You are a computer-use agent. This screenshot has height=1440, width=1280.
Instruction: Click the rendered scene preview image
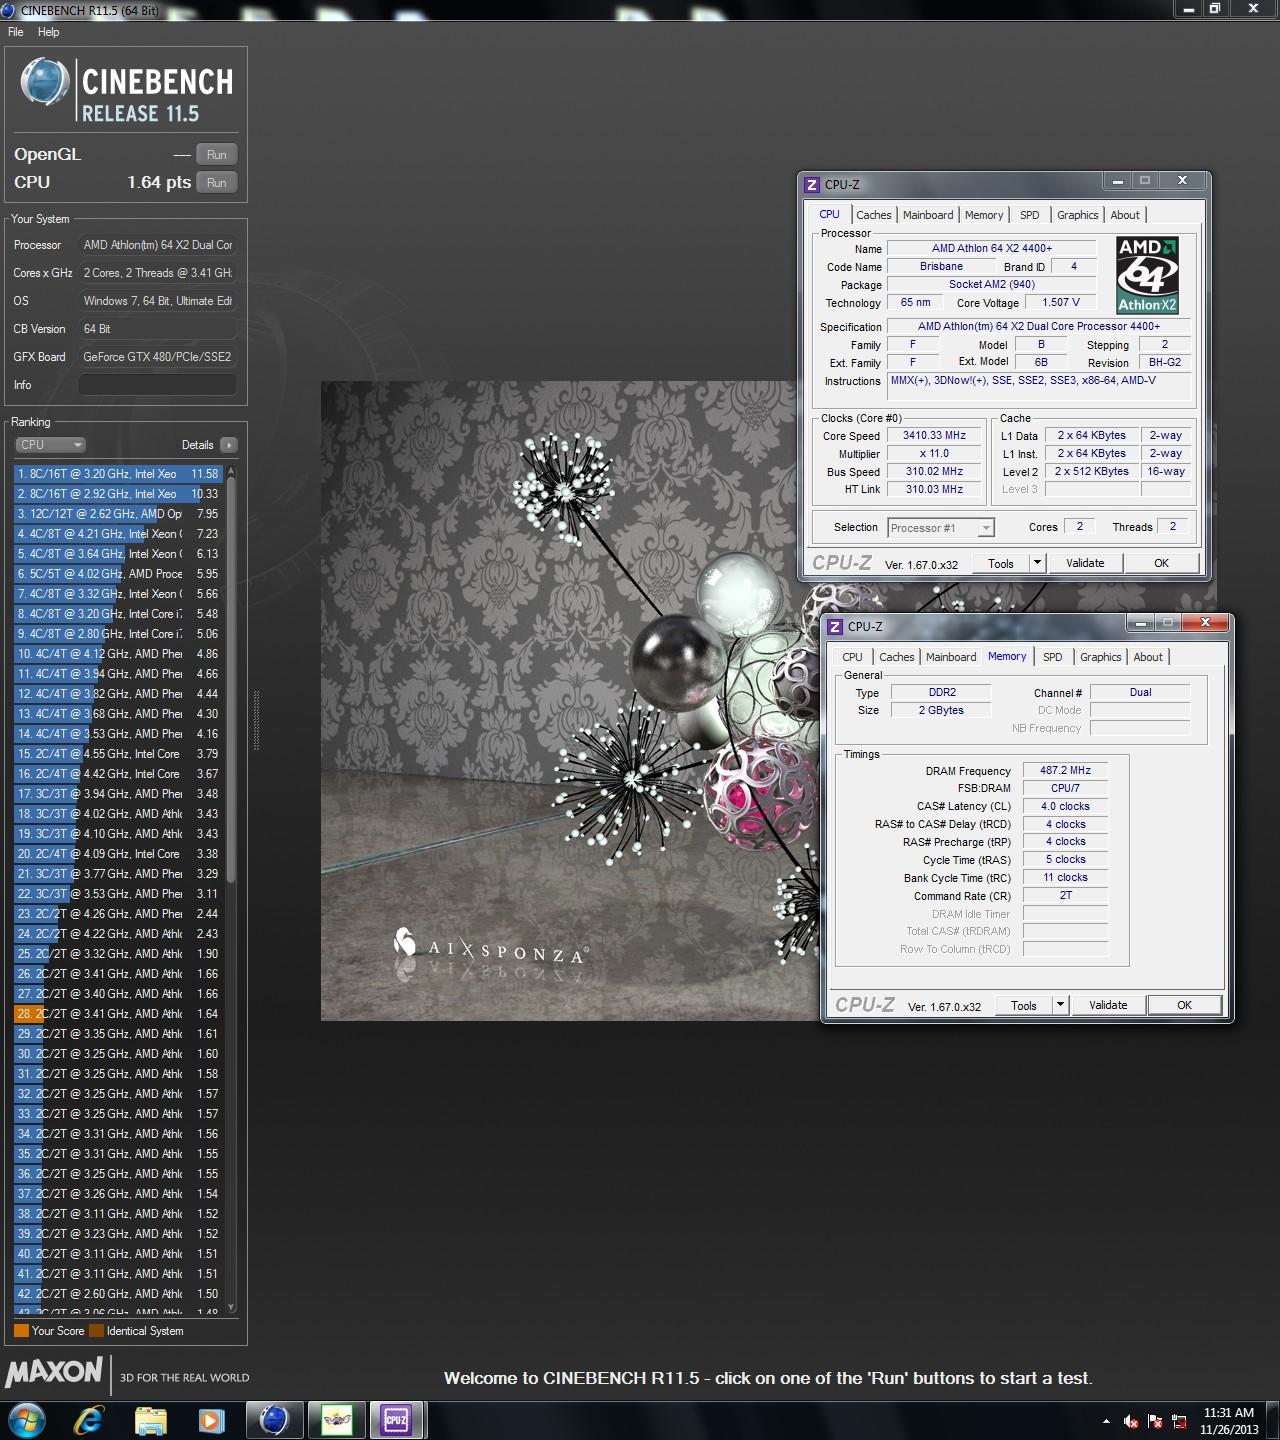pos(570,700)
